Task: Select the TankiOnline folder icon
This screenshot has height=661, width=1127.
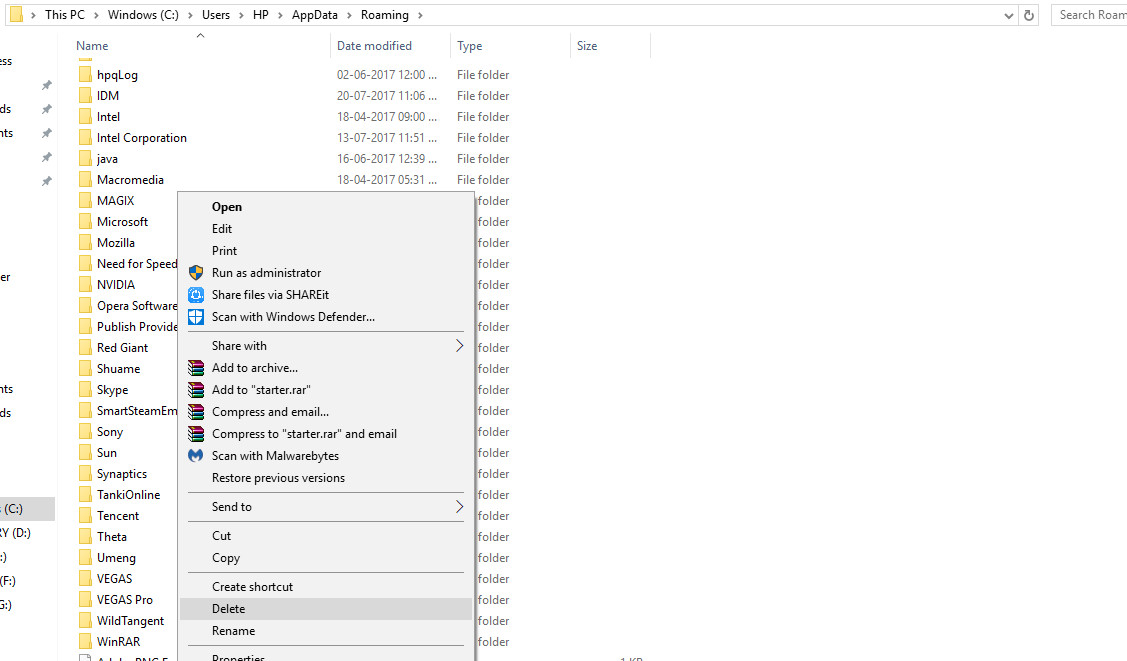Action: (x=85, y=494)
